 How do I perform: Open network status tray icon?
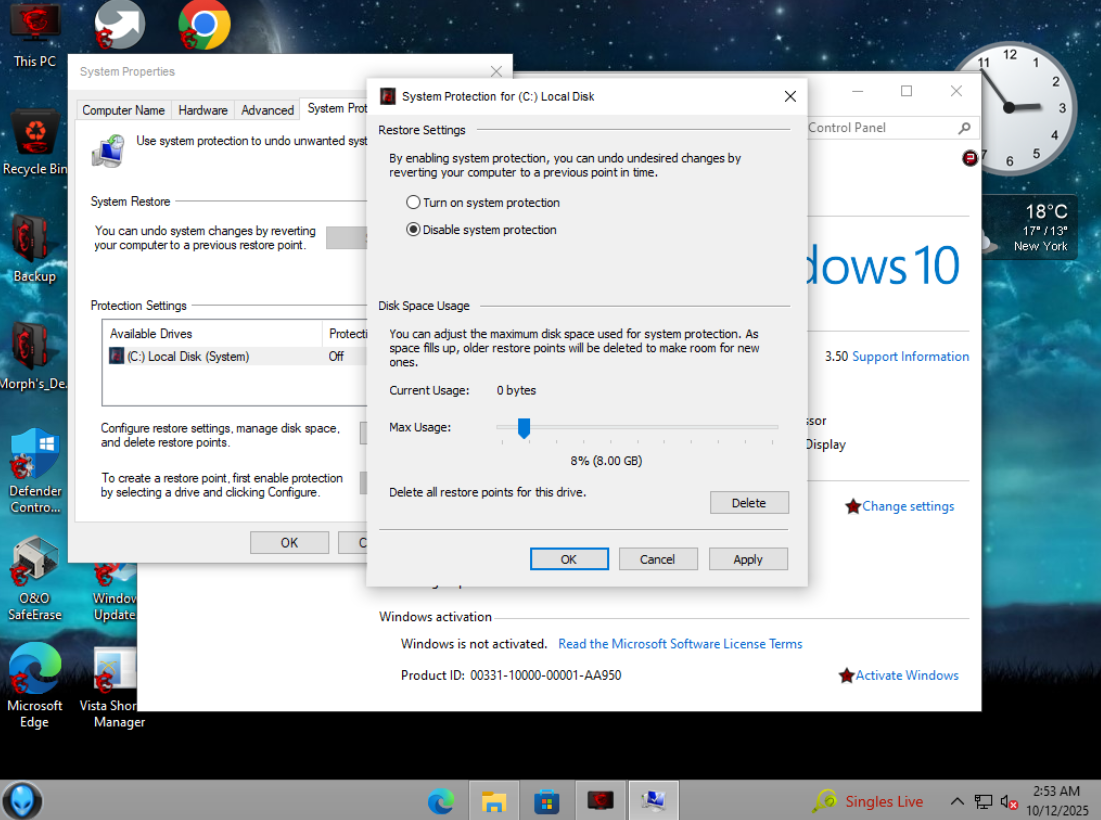click(983, 801)
